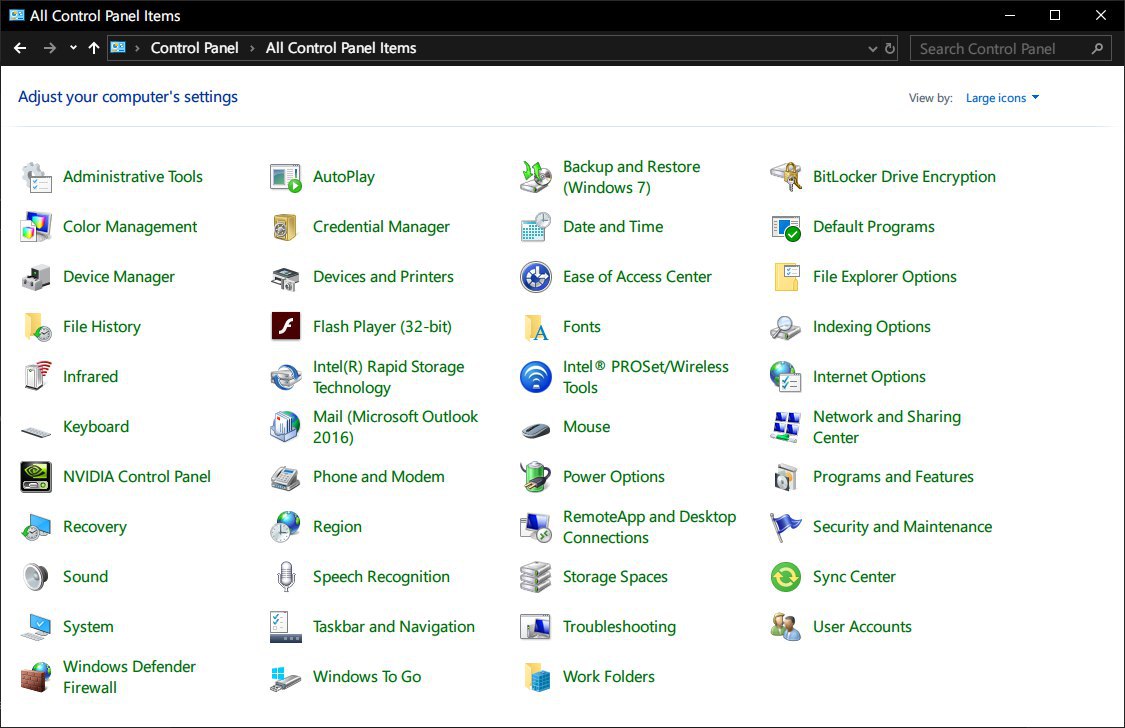The width and height of the screenshot is (1125, 728).
Task: Click the AutoPlay icon
Action: (x=286, y=177)
